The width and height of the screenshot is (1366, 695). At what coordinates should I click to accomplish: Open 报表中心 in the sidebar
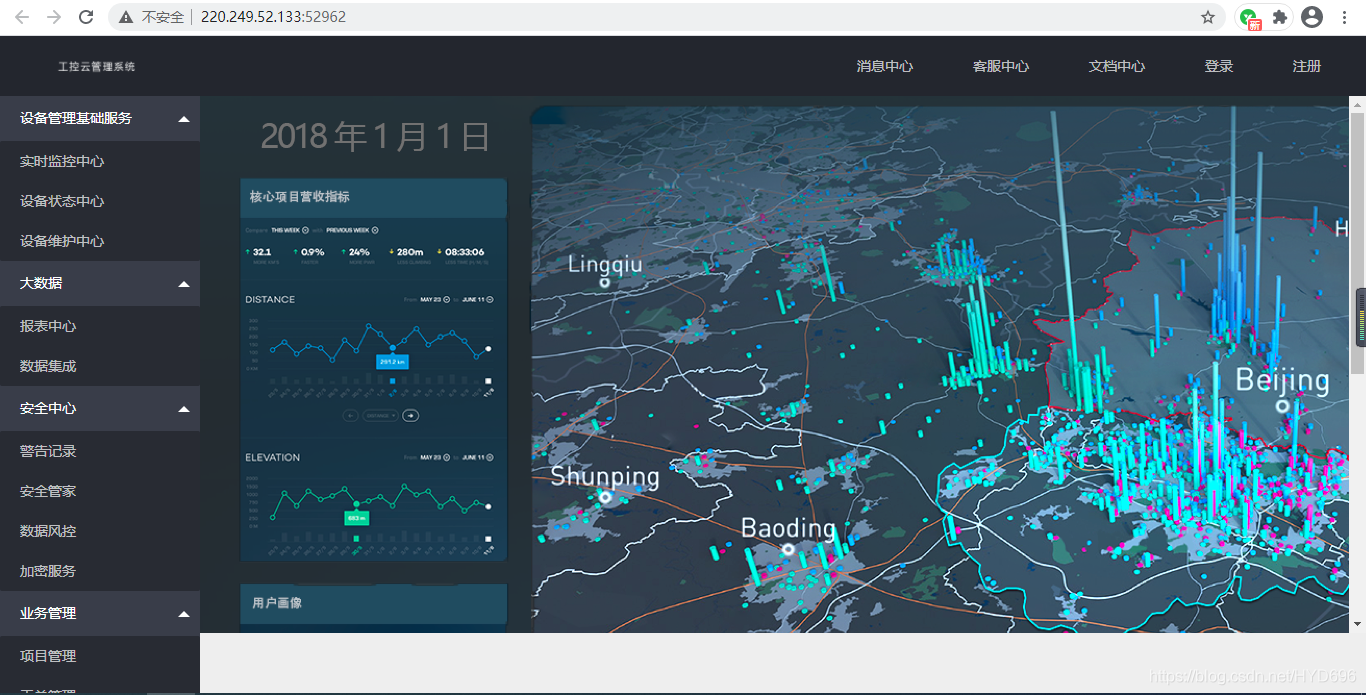[48, 326]
